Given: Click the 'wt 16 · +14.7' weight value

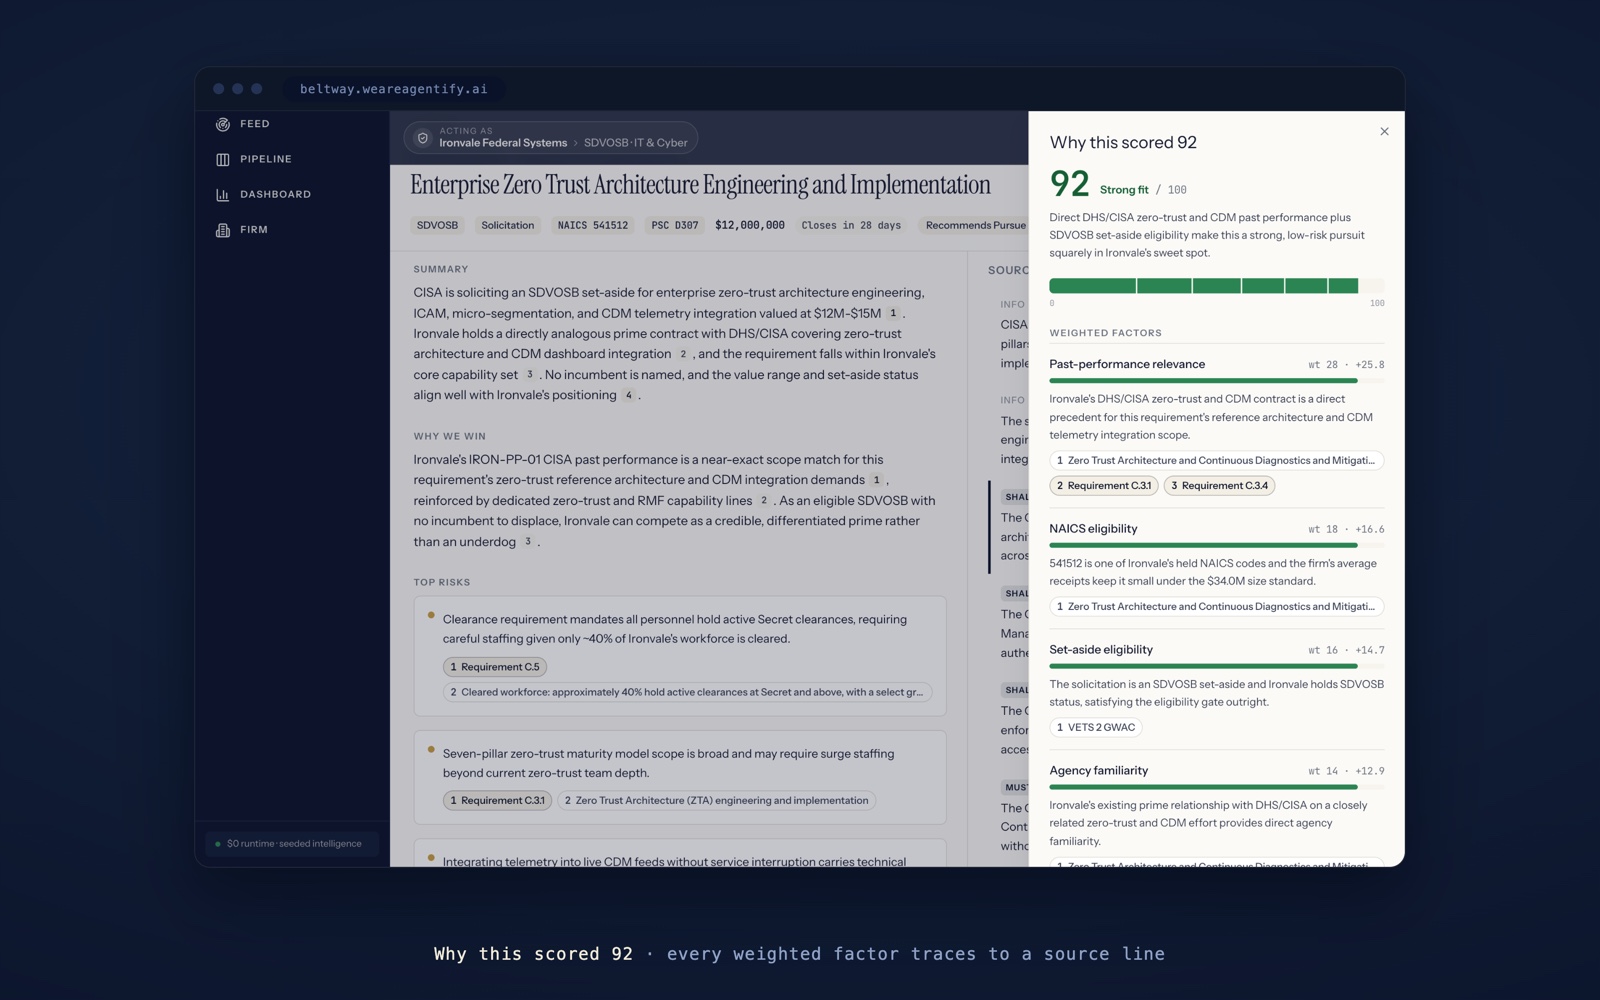Looking at the screenshot, I should pos(1346,650).
